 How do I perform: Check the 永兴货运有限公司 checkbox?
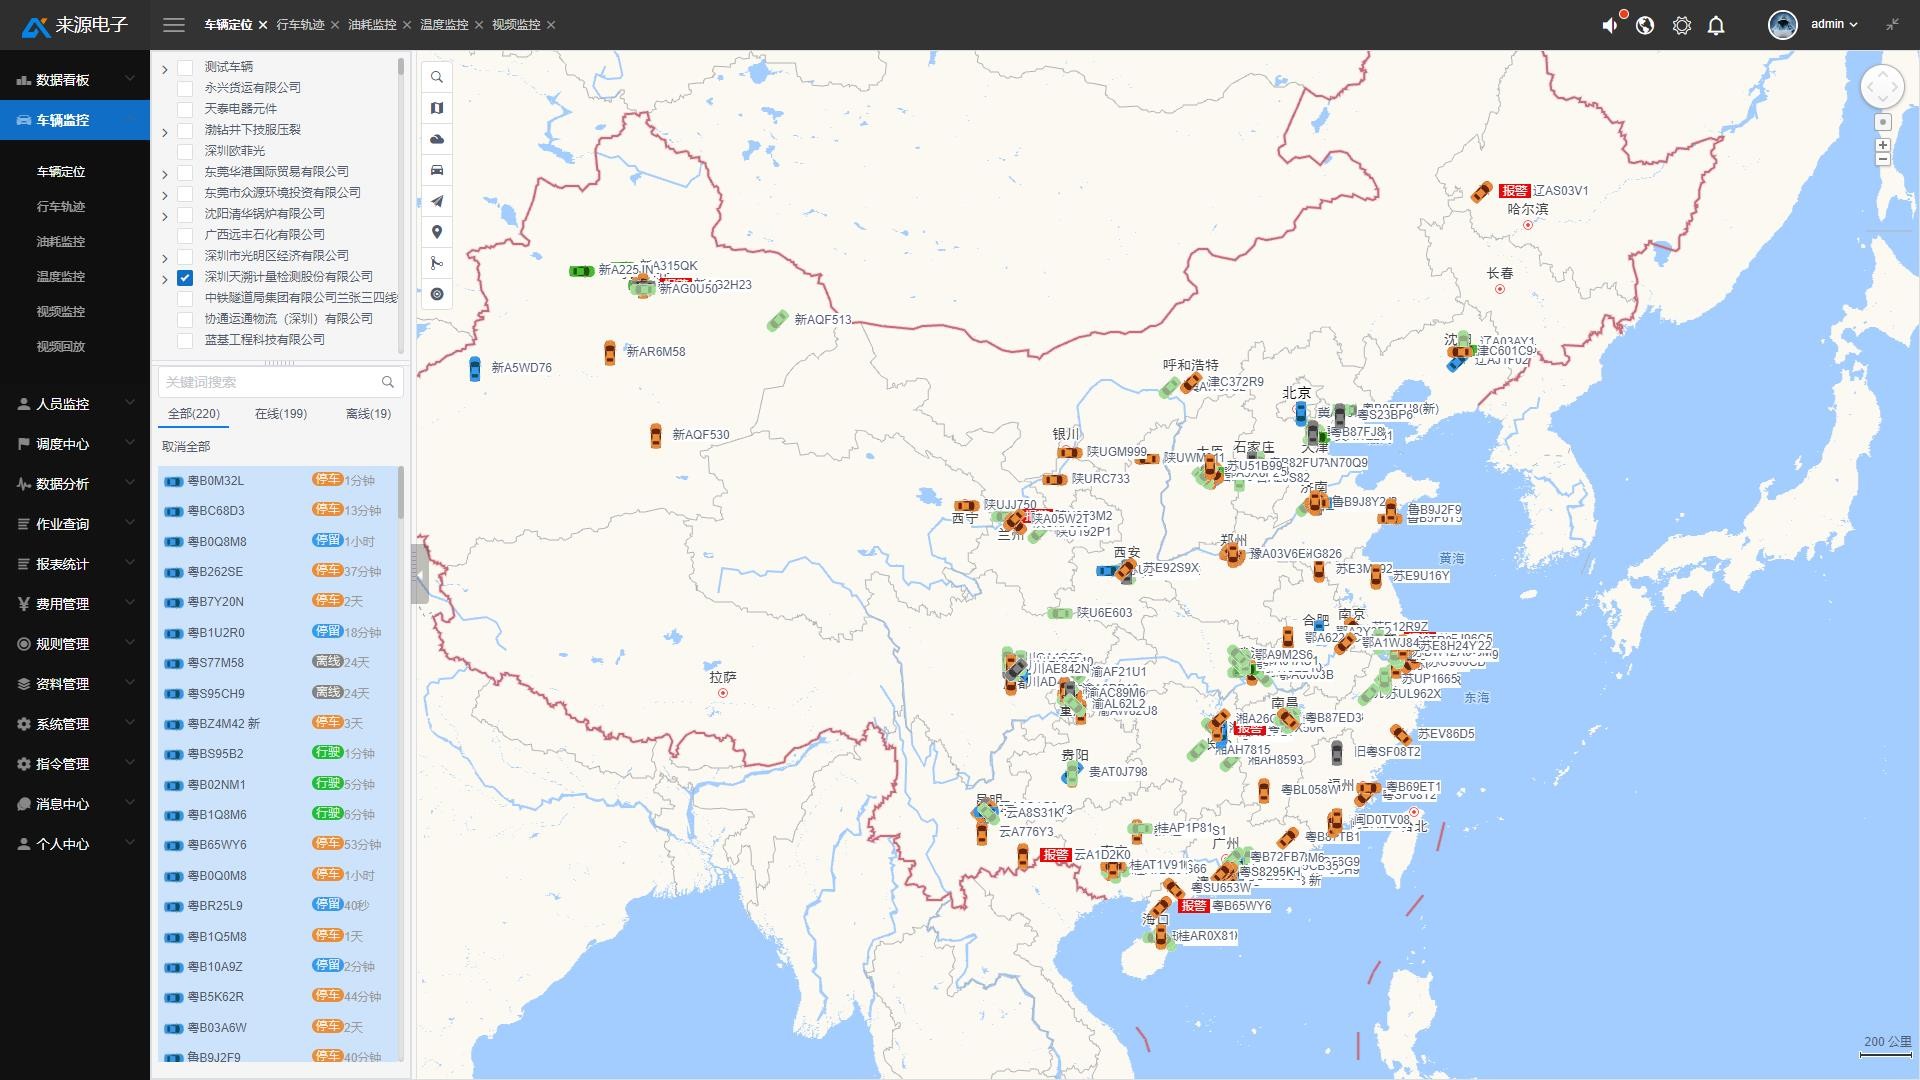(185, 88)
